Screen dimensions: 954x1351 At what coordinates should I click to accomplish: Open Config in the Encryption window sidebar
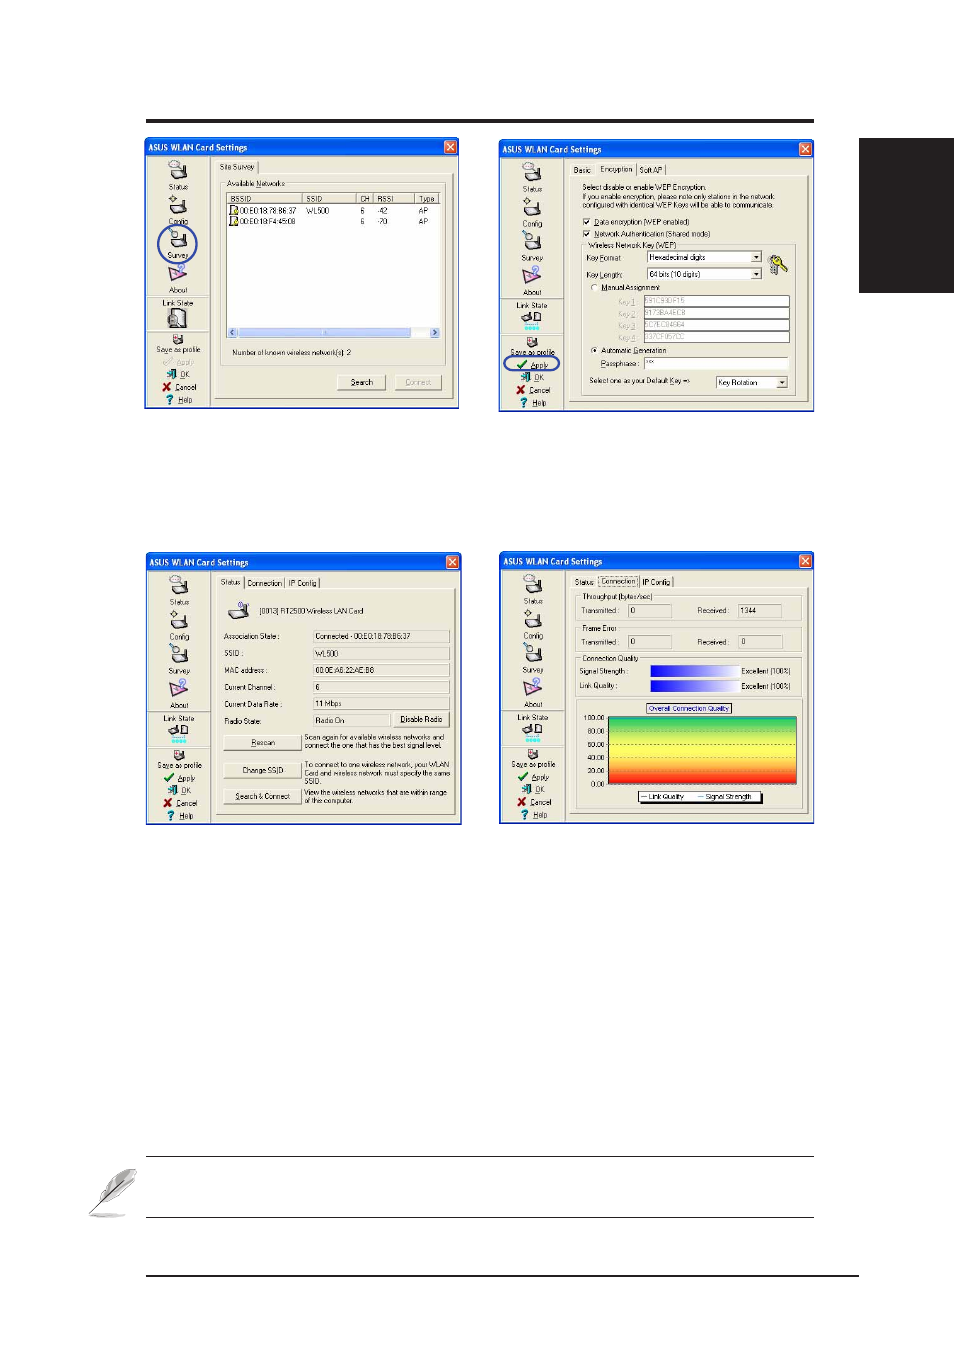pos(532,211)
